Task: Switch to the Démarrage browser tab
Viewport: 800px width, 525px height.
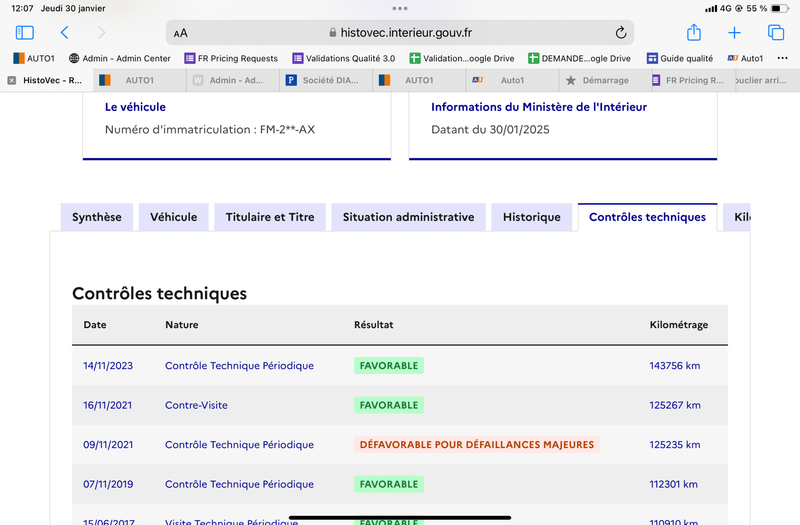Action: (606, 80)
